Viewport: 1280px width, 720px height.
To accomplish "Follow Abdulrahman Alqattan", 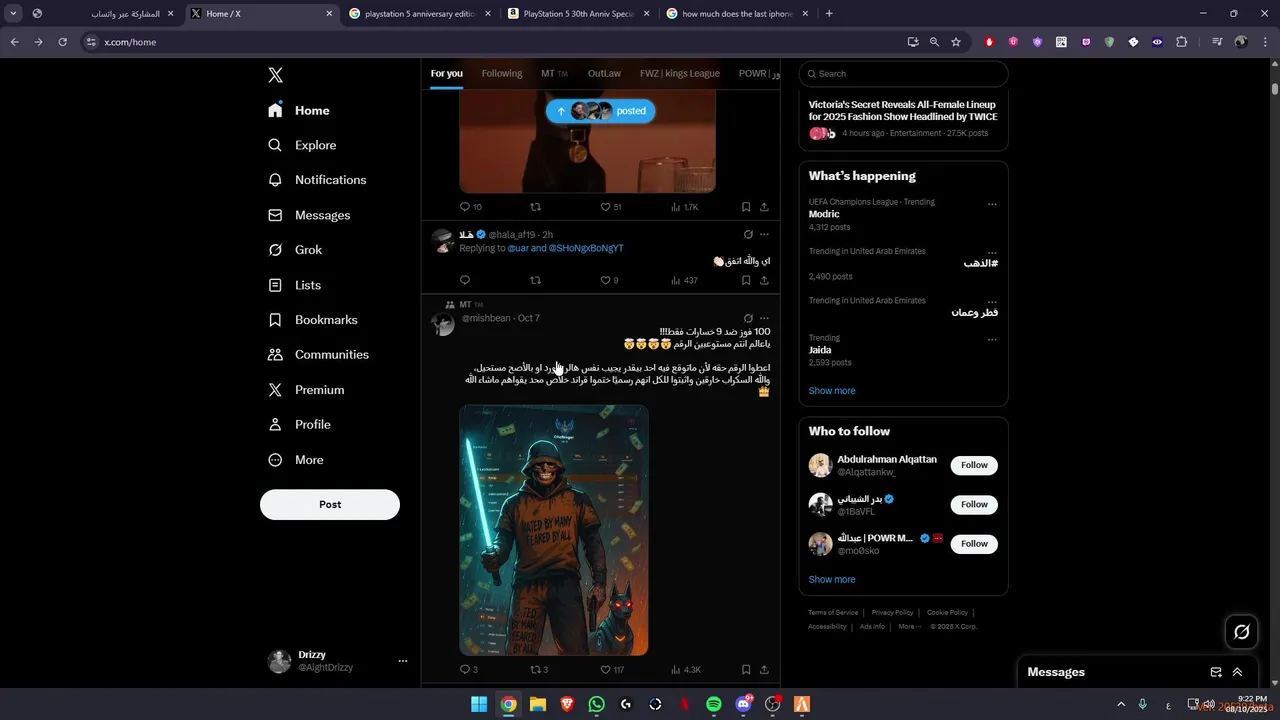I will (974, 465).
